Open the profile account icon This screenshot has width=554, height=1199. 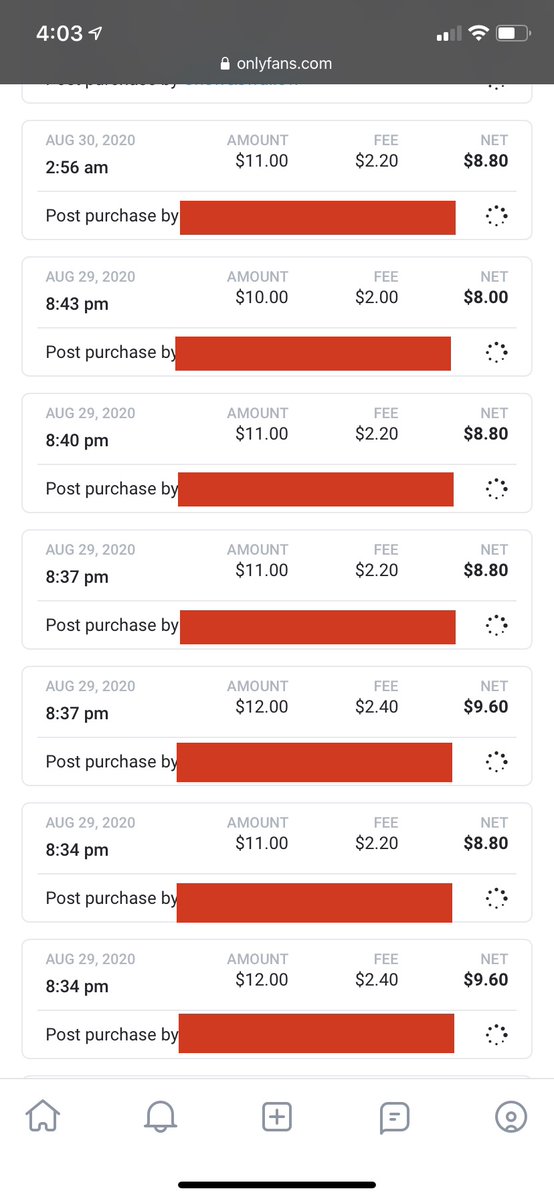pos(511,1117)
